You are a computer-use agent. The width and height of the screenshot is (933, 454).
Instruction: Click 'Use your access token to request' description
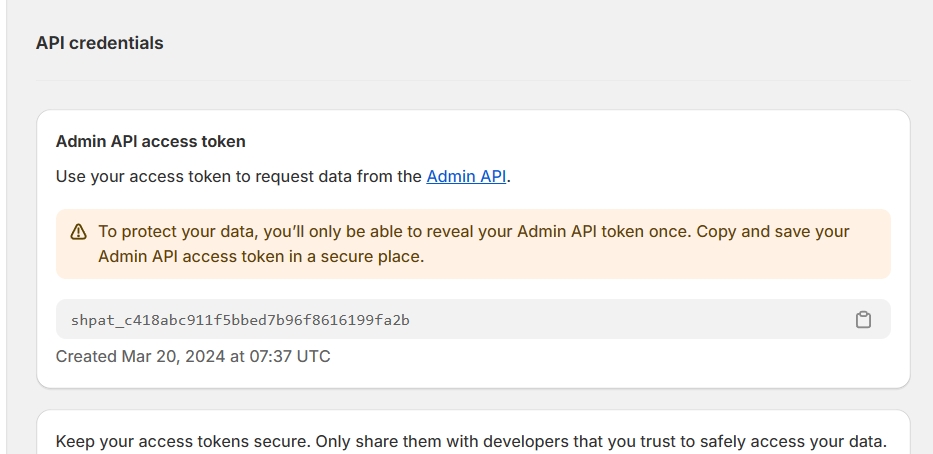coord(283,177)
